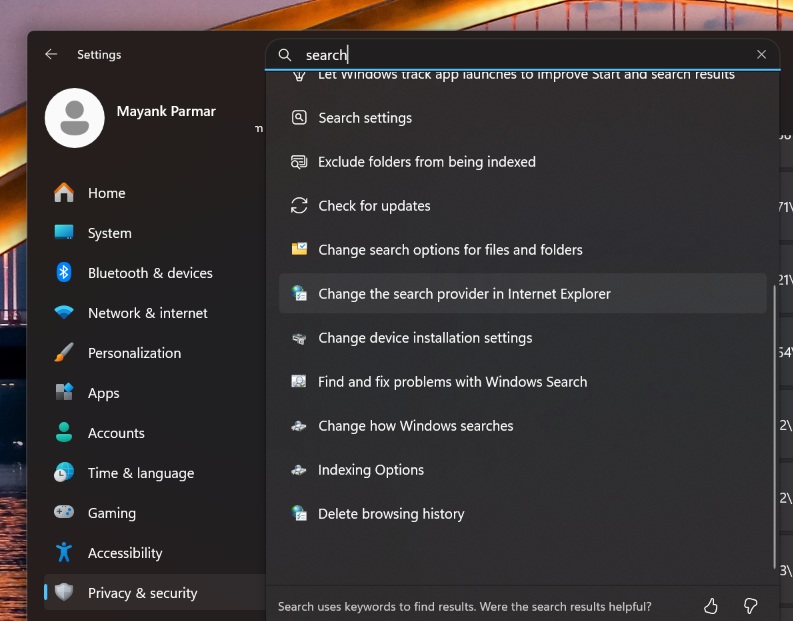This screenshot has height=621, width=793.
Task: Open Change the search provider in Internet Explorer
Action: pos(522,294)
